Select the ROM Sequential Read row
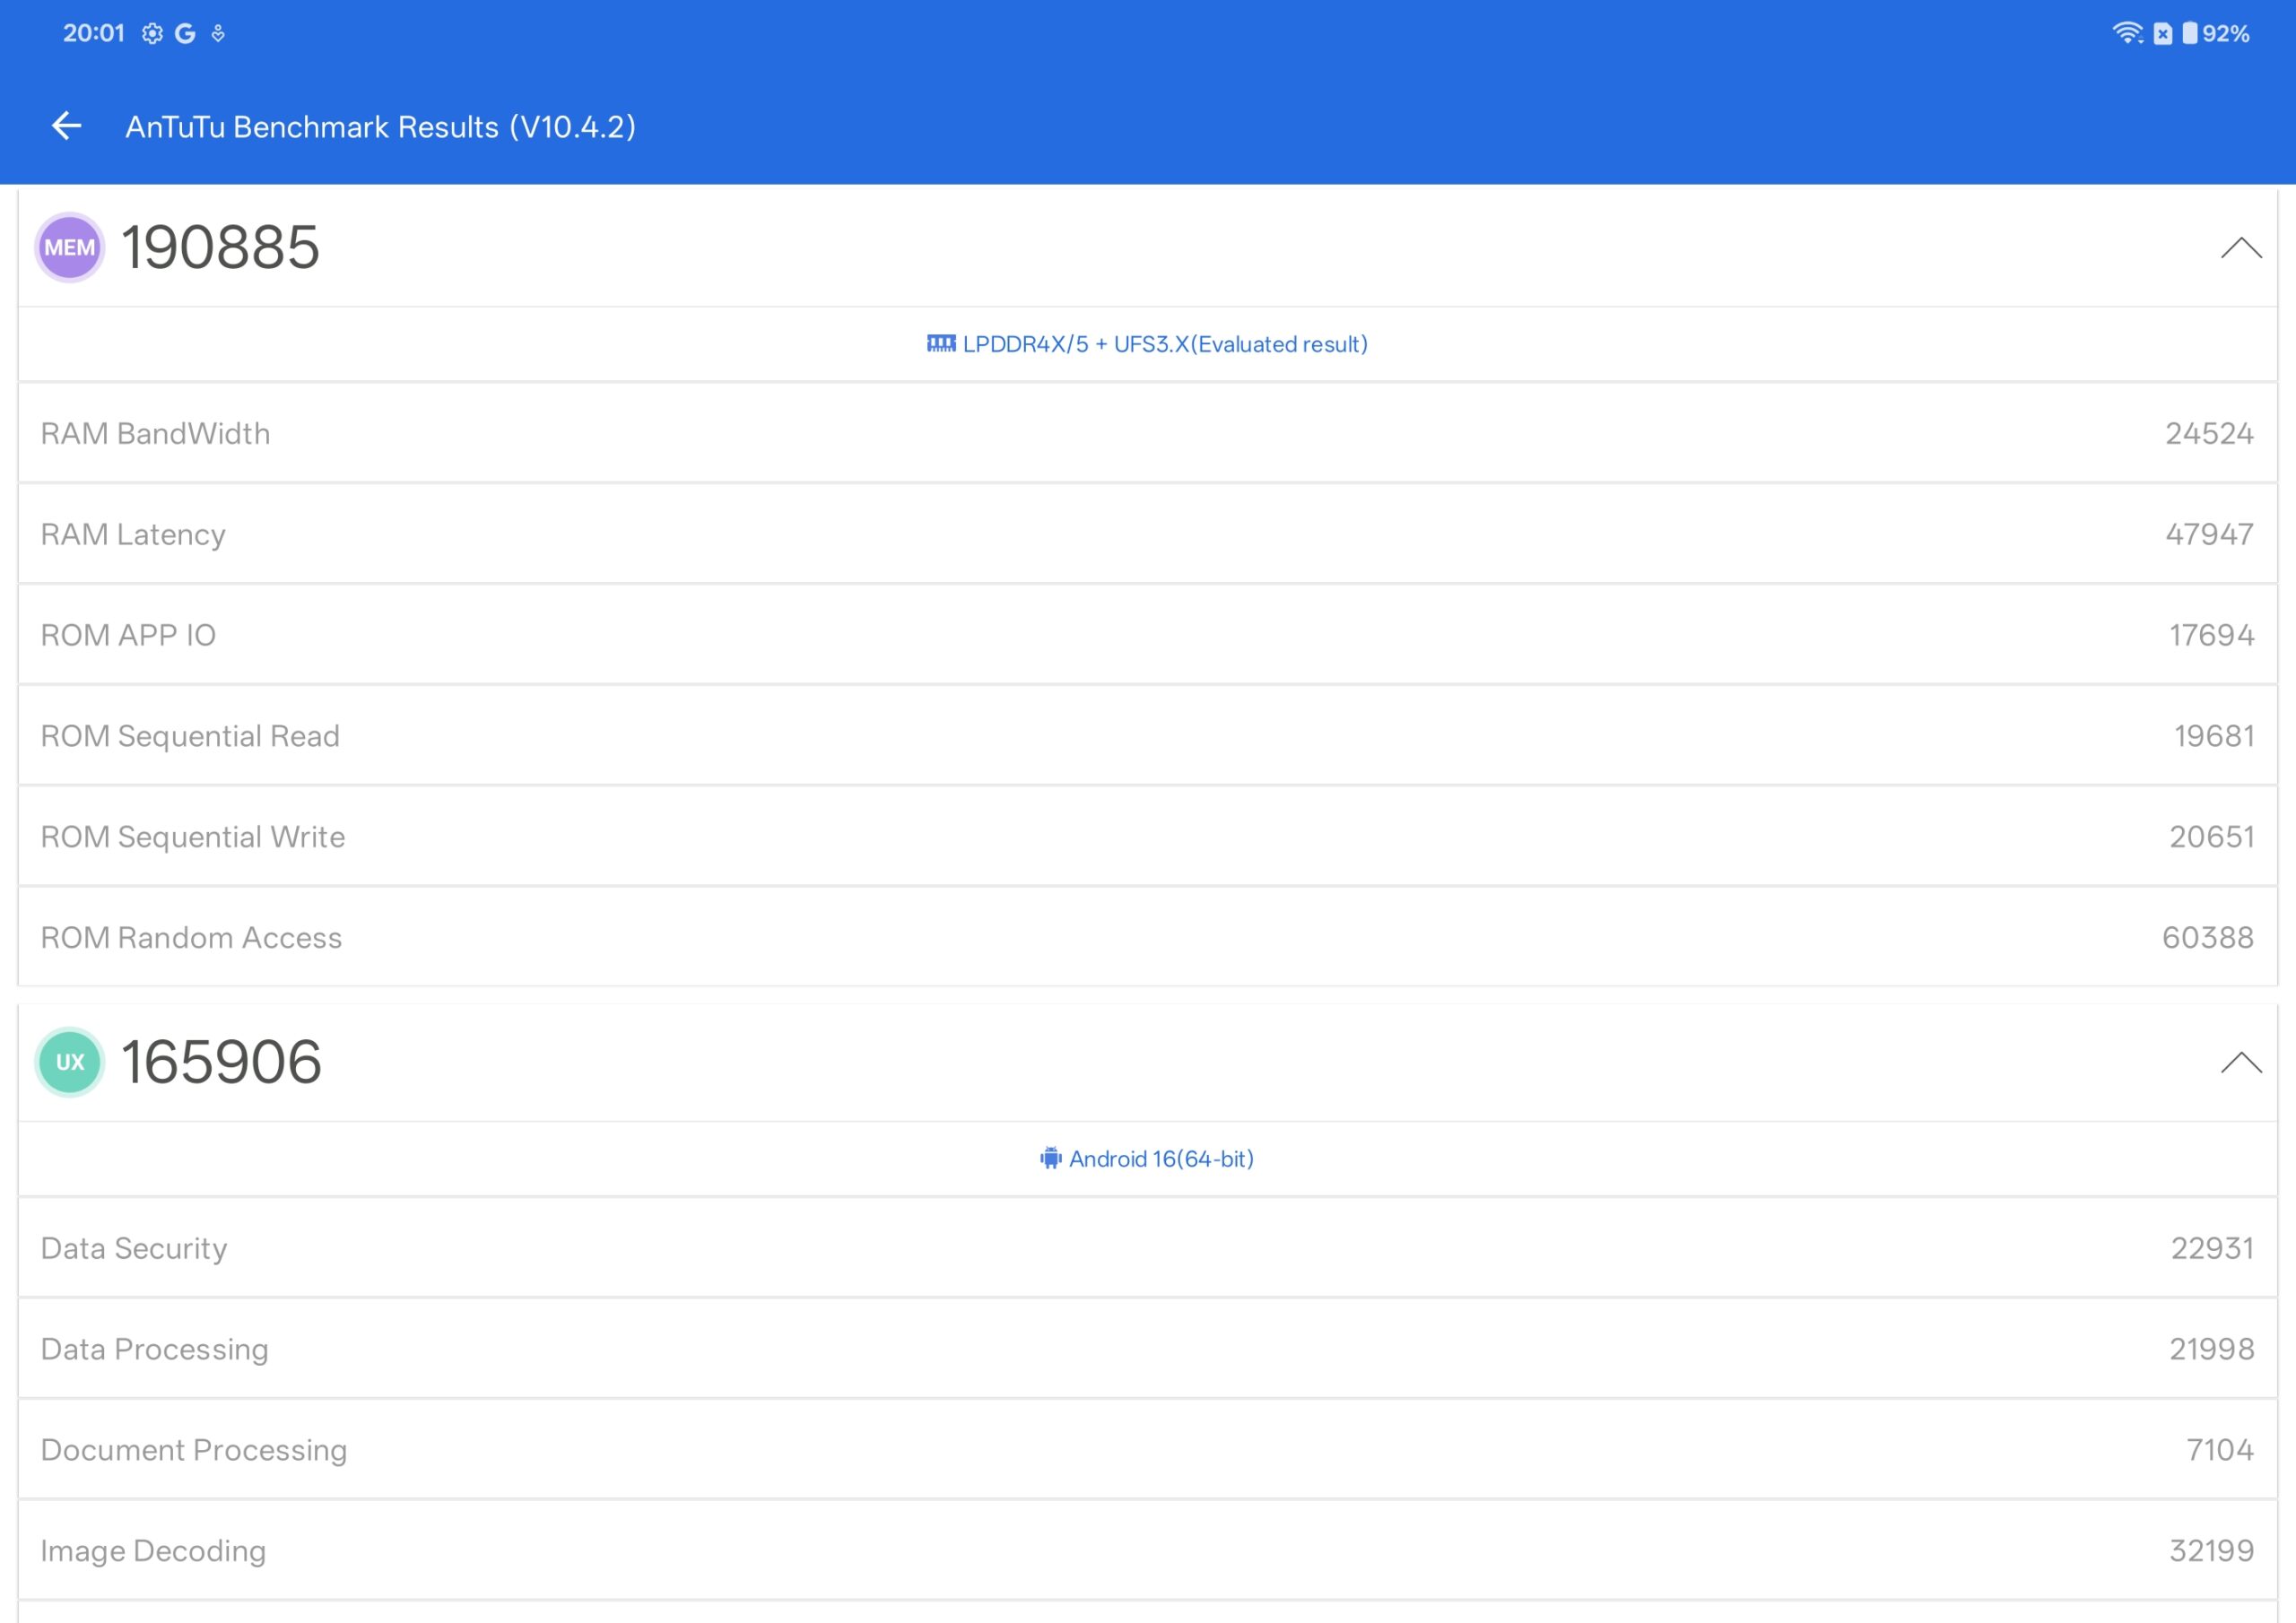The image size is (2296, 1623). click(1147, 736)
